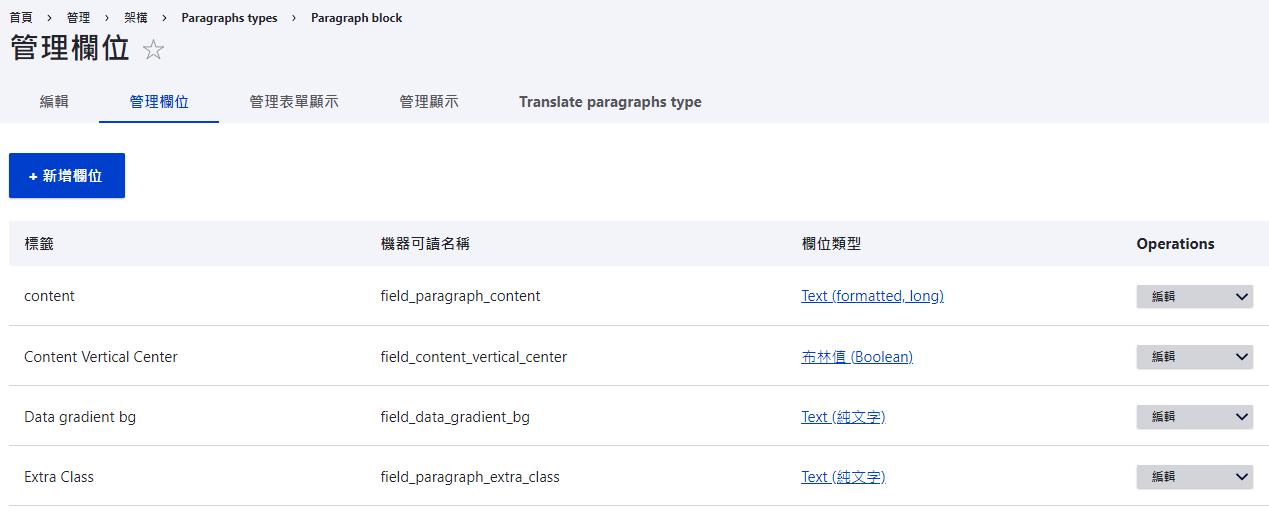Switch to the 編輯 tab
Screen dimensions: 1269x520
(54, 102)
